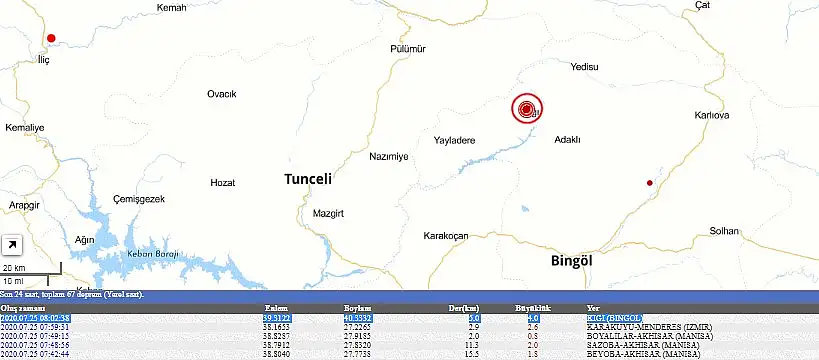Screen dimensions: 819x360
Task: Click the large red epicenter marker
Action: (x=526, y=109)
